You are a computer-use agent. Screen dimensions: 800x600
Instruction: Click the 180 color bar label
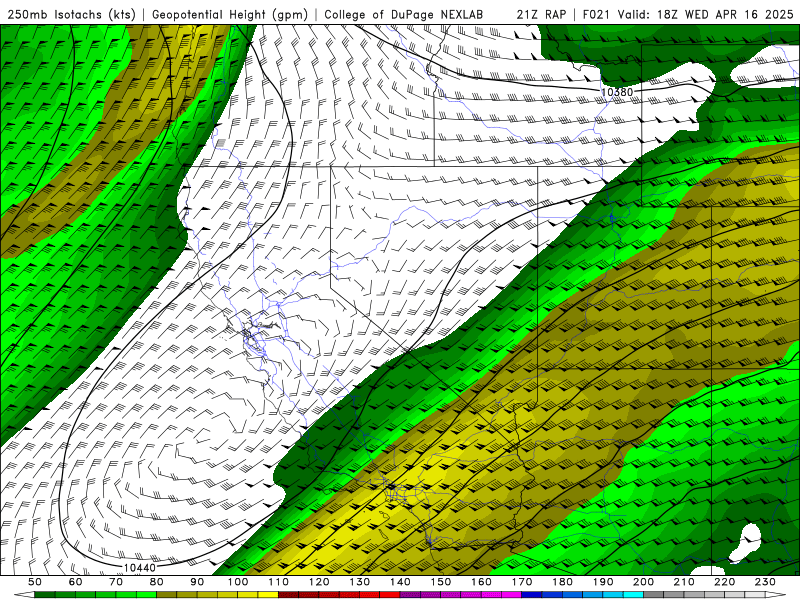coord(562,582)
